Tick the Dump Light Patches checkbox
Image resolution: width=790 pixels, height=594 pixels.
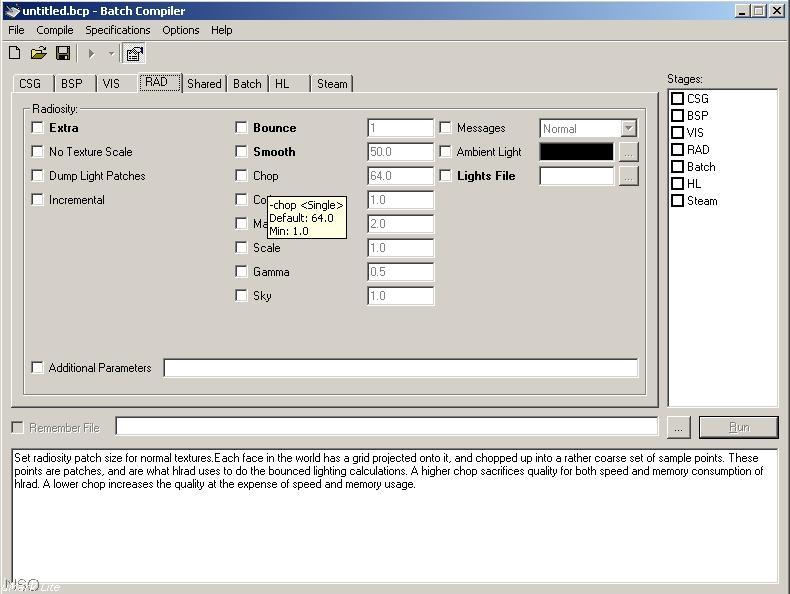[37, 175]
